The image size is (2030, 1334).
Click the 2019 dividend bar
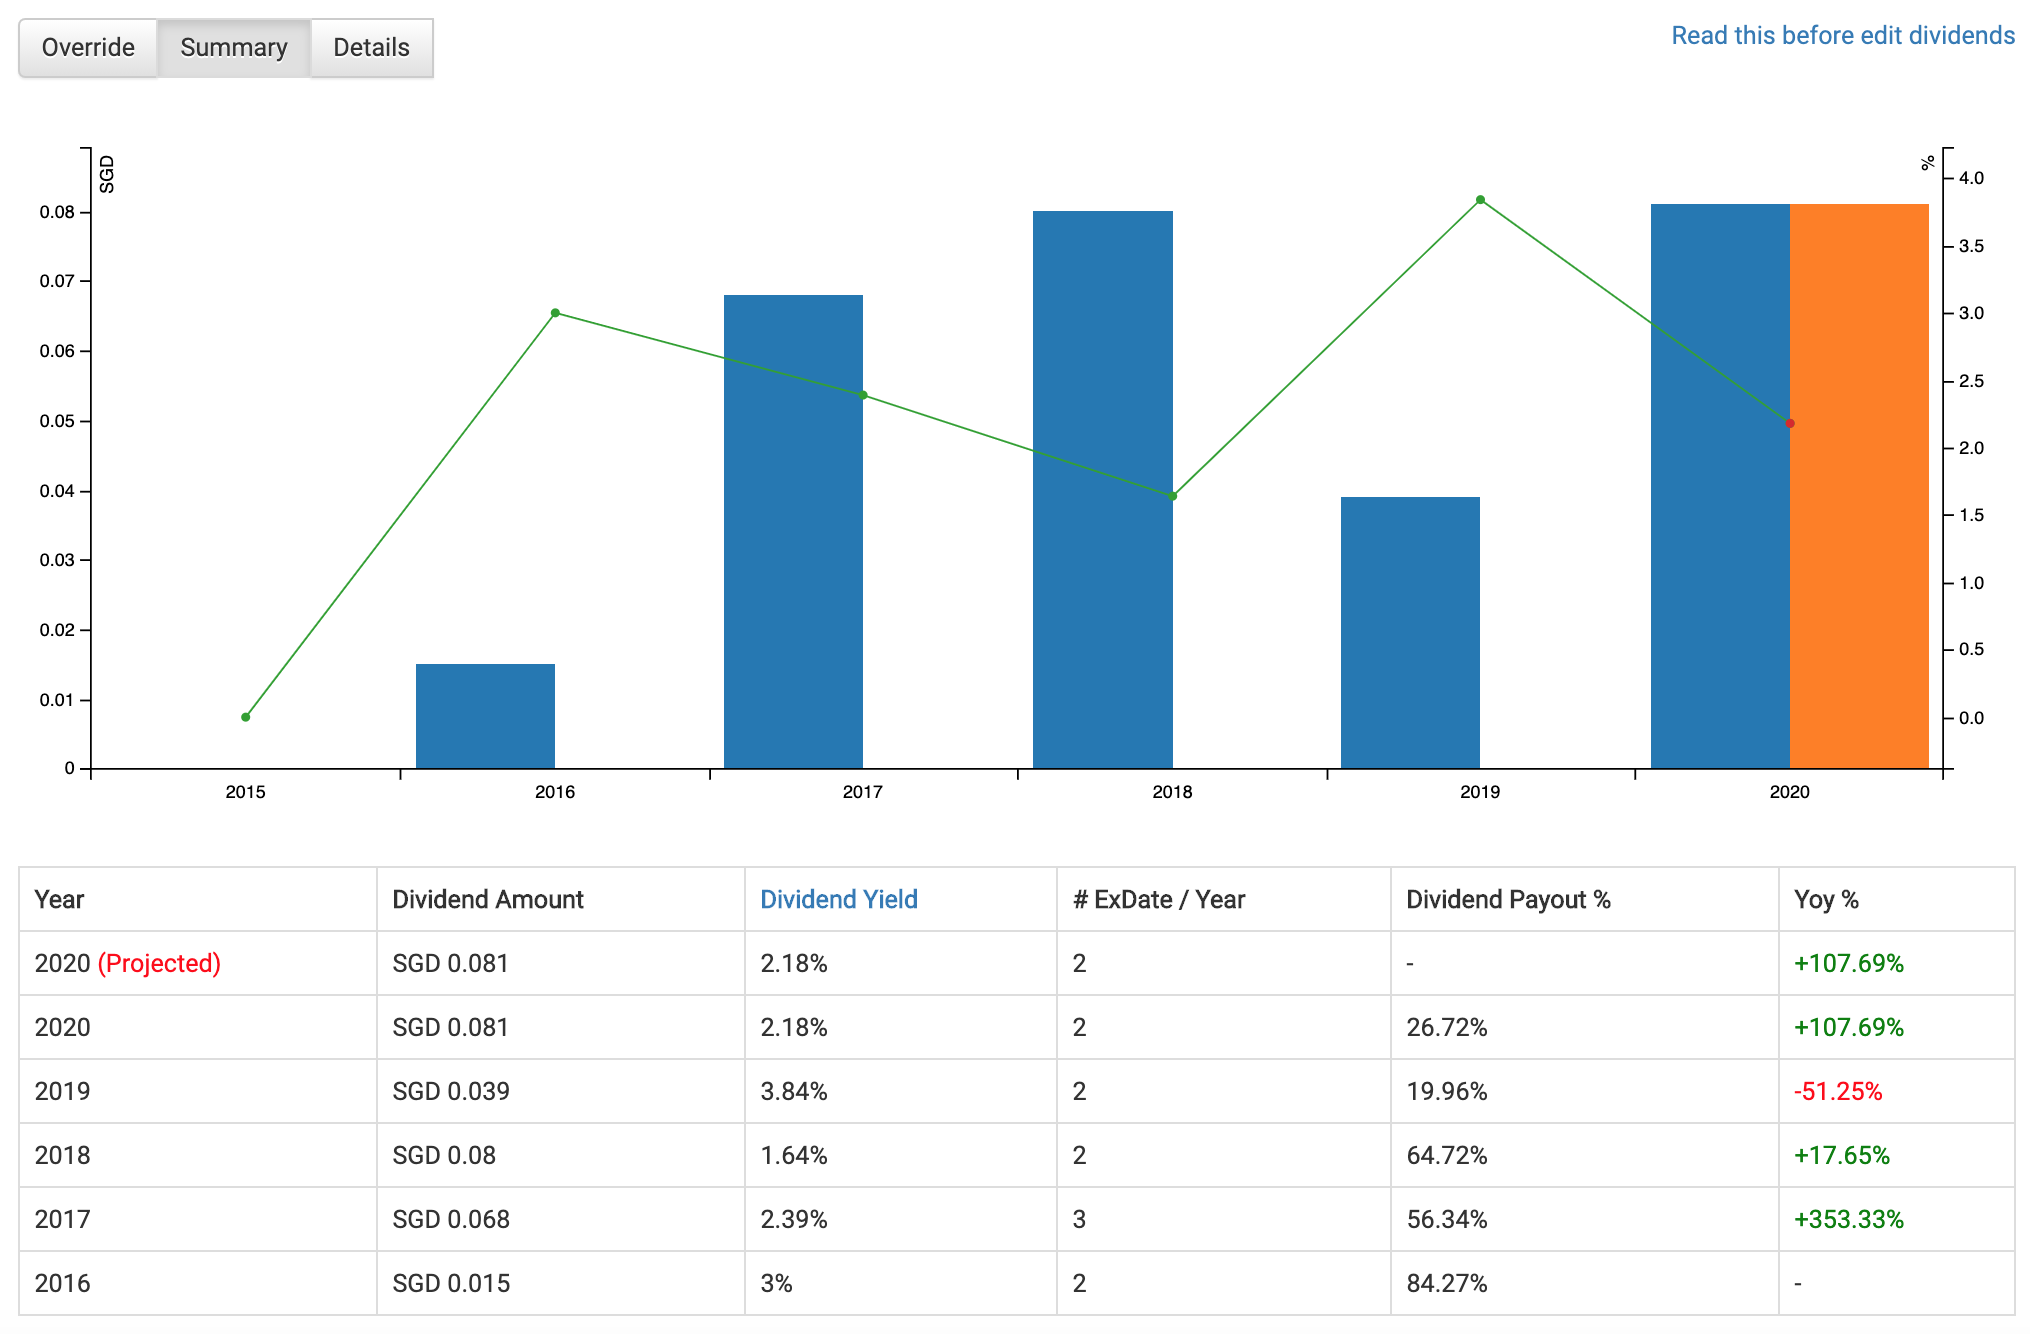[x=1409, y=632]
